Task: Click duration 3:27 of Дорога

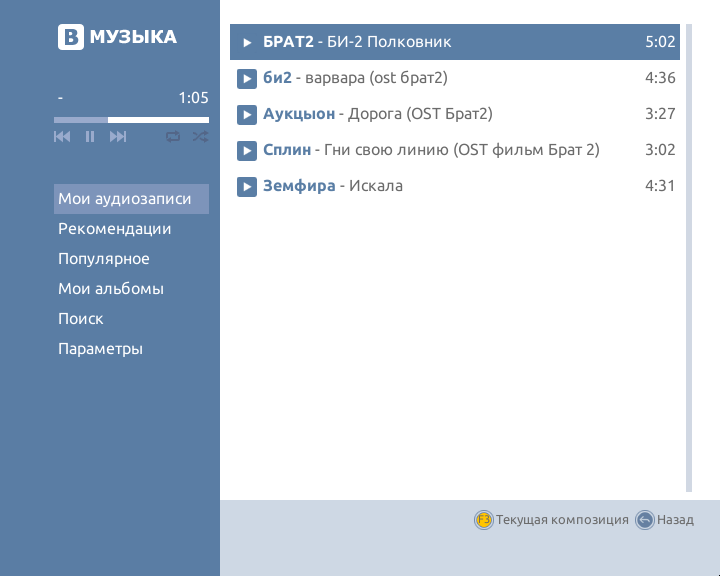Action: (x=660, y=113)
